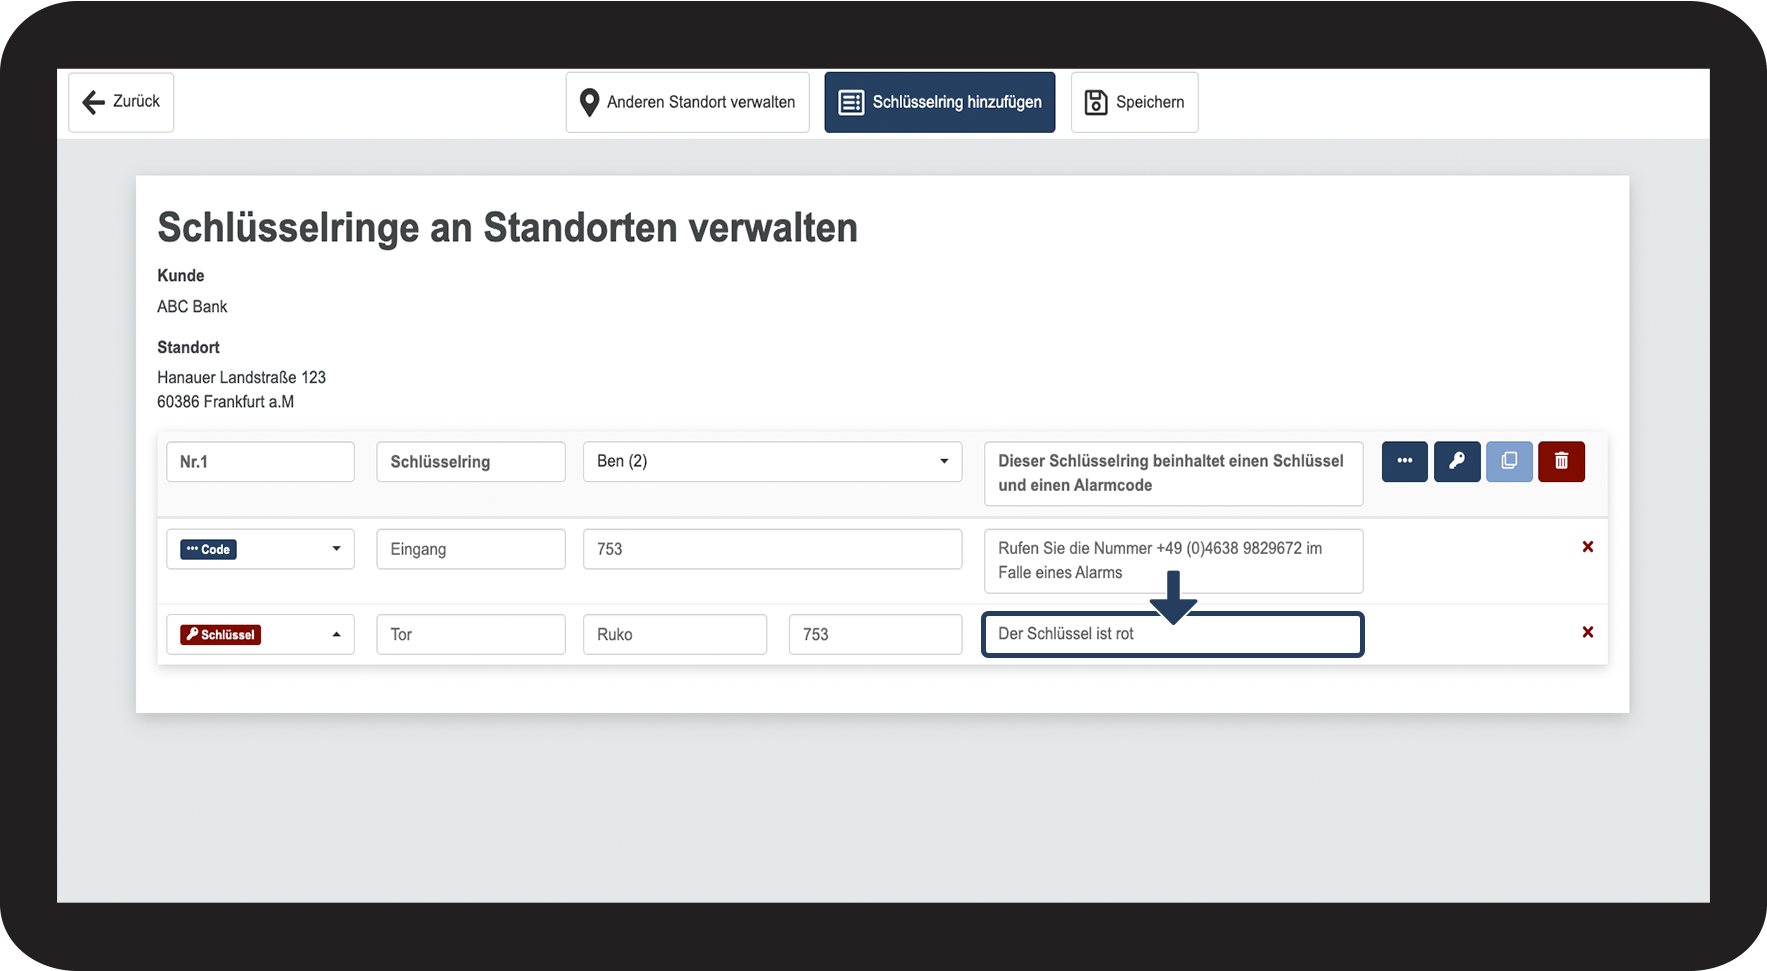Click the Zurück back arrow button
Image resolution: width=1767 pixels, height=971 pixels.
[x=121, y=102]
